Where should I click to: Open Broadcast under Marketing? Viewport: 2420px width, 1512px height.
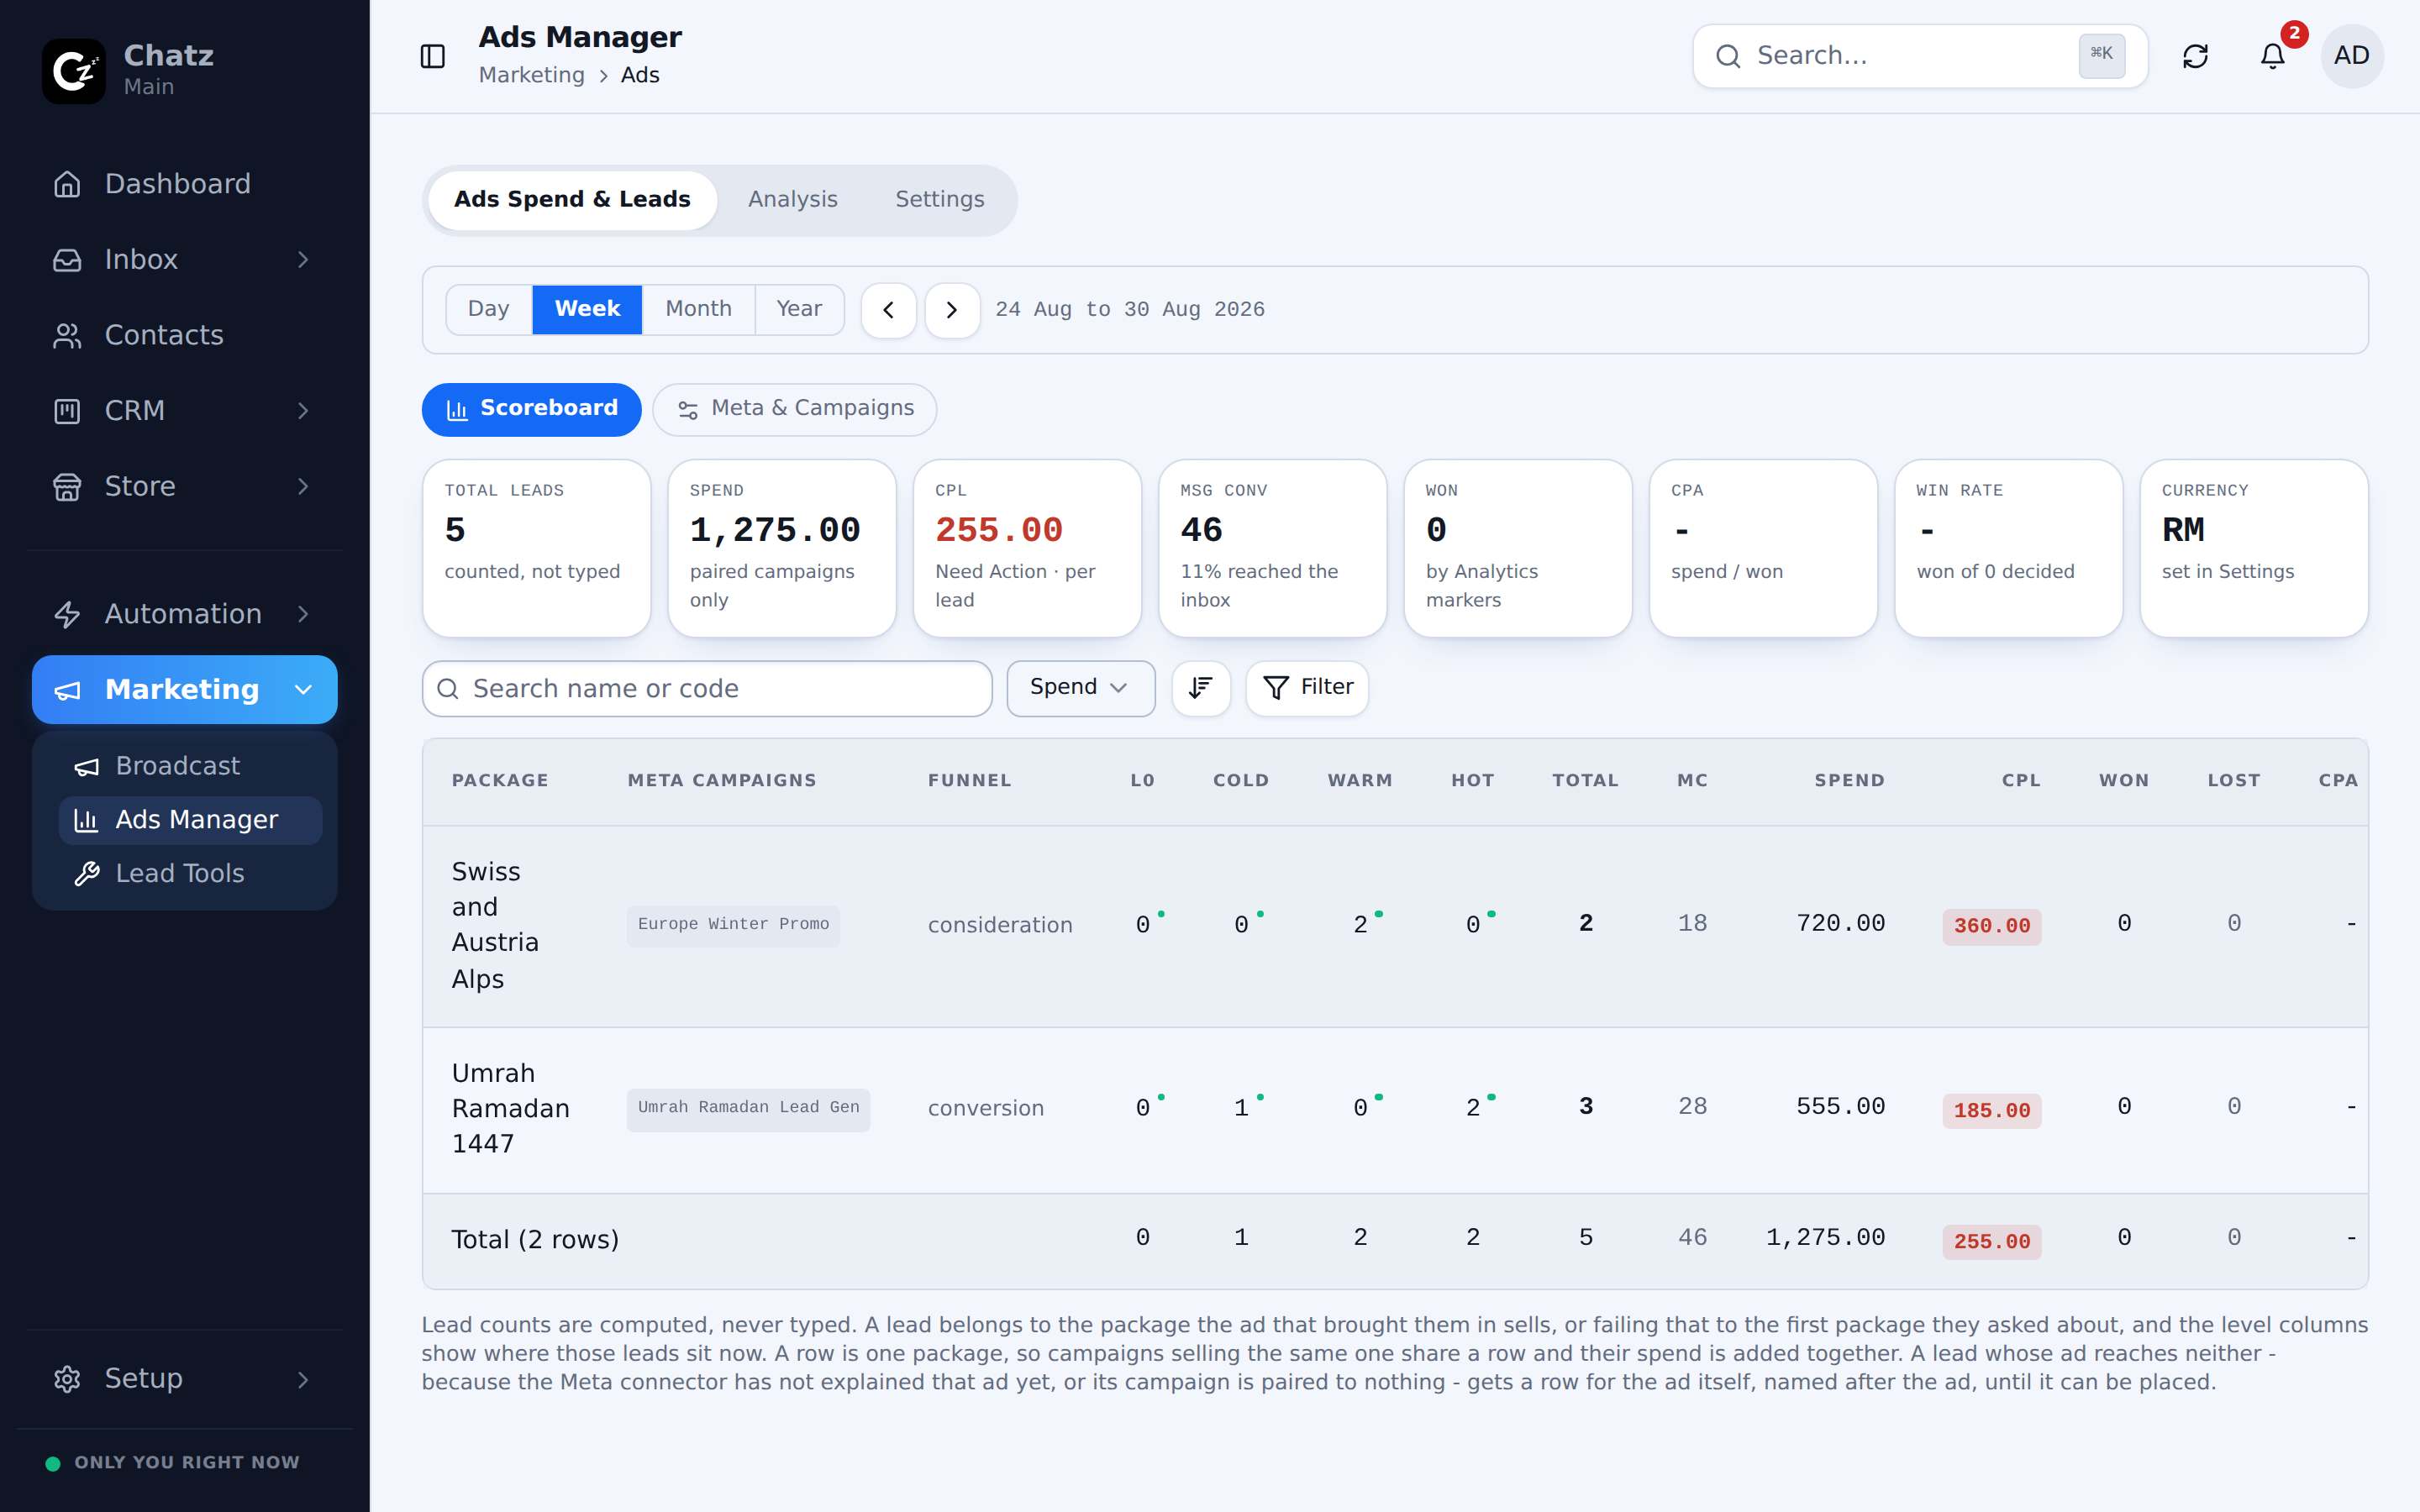(190, 766)
